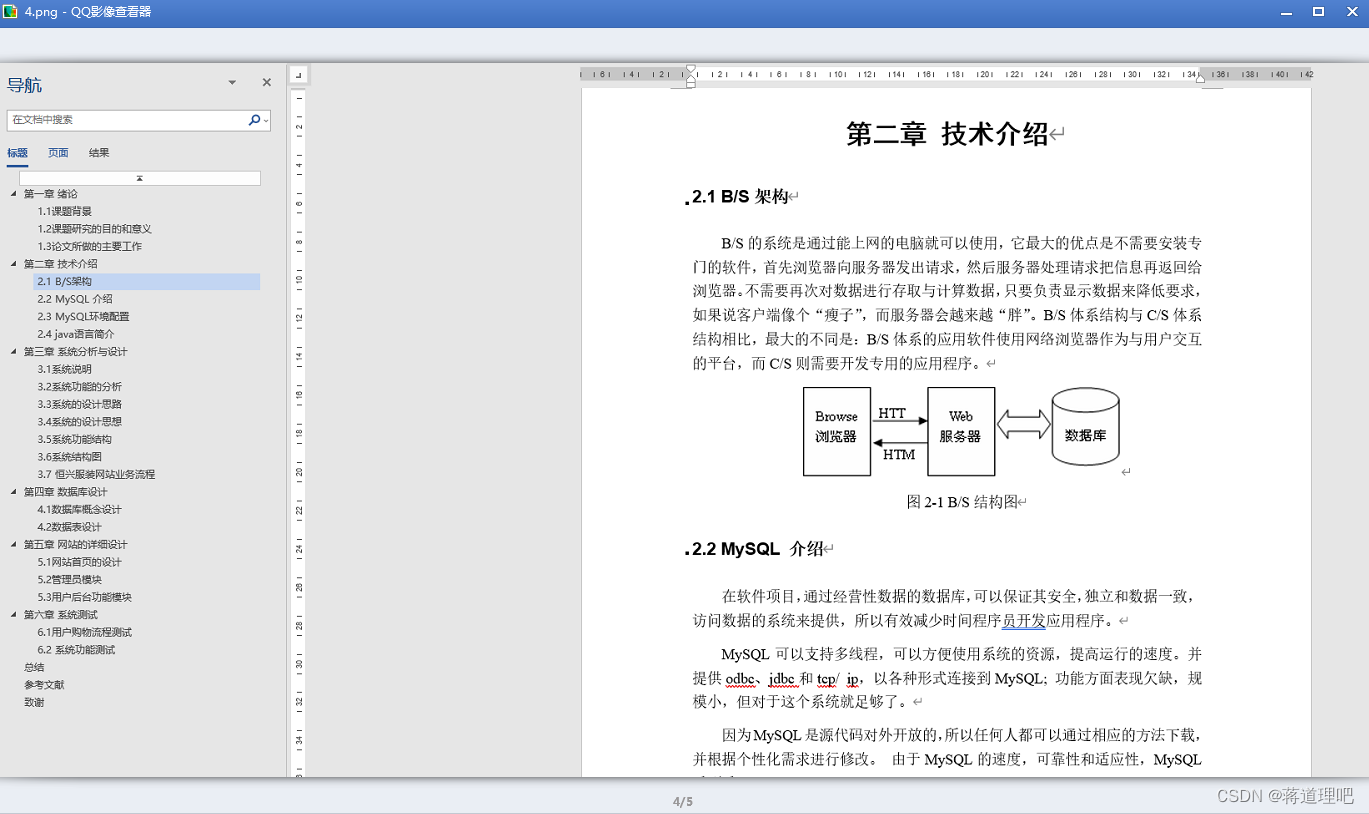1369x814 pixels.
Task: Click the jump-to-top arrow above the headings list
Action: (x=140, y=177)
